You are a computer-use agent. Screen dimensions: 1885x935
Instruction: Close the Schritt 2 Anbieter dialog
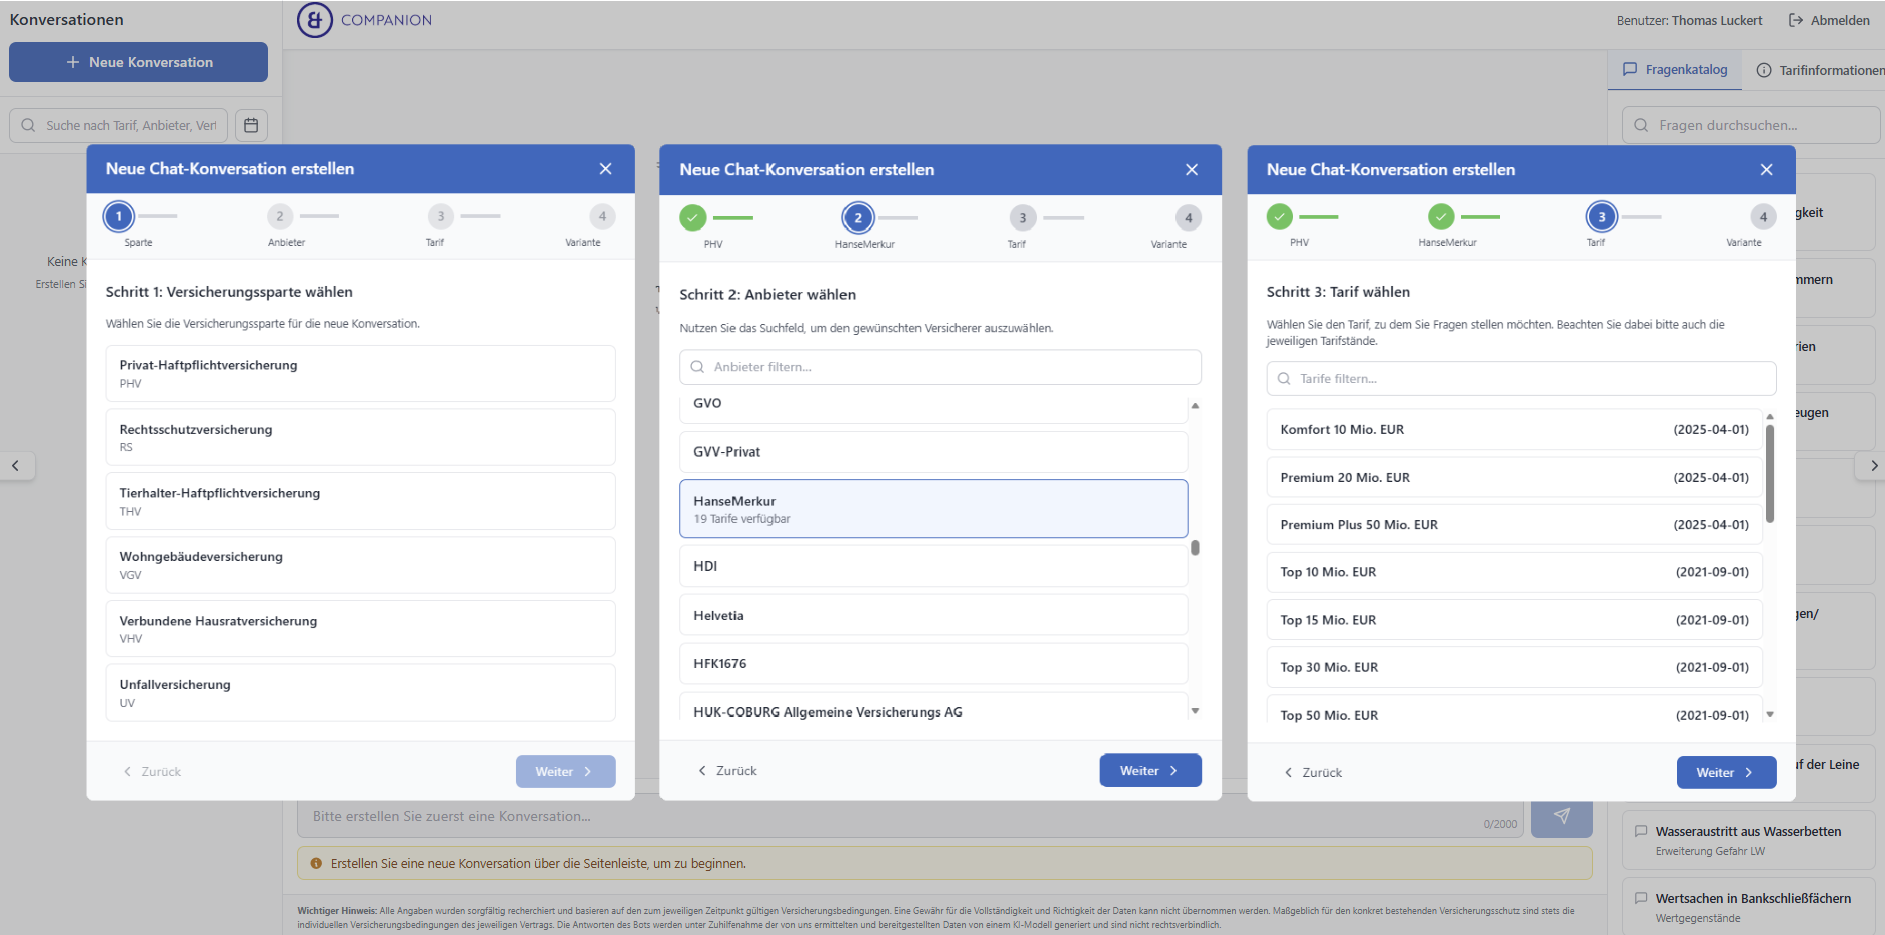(x=1191, y=170)
